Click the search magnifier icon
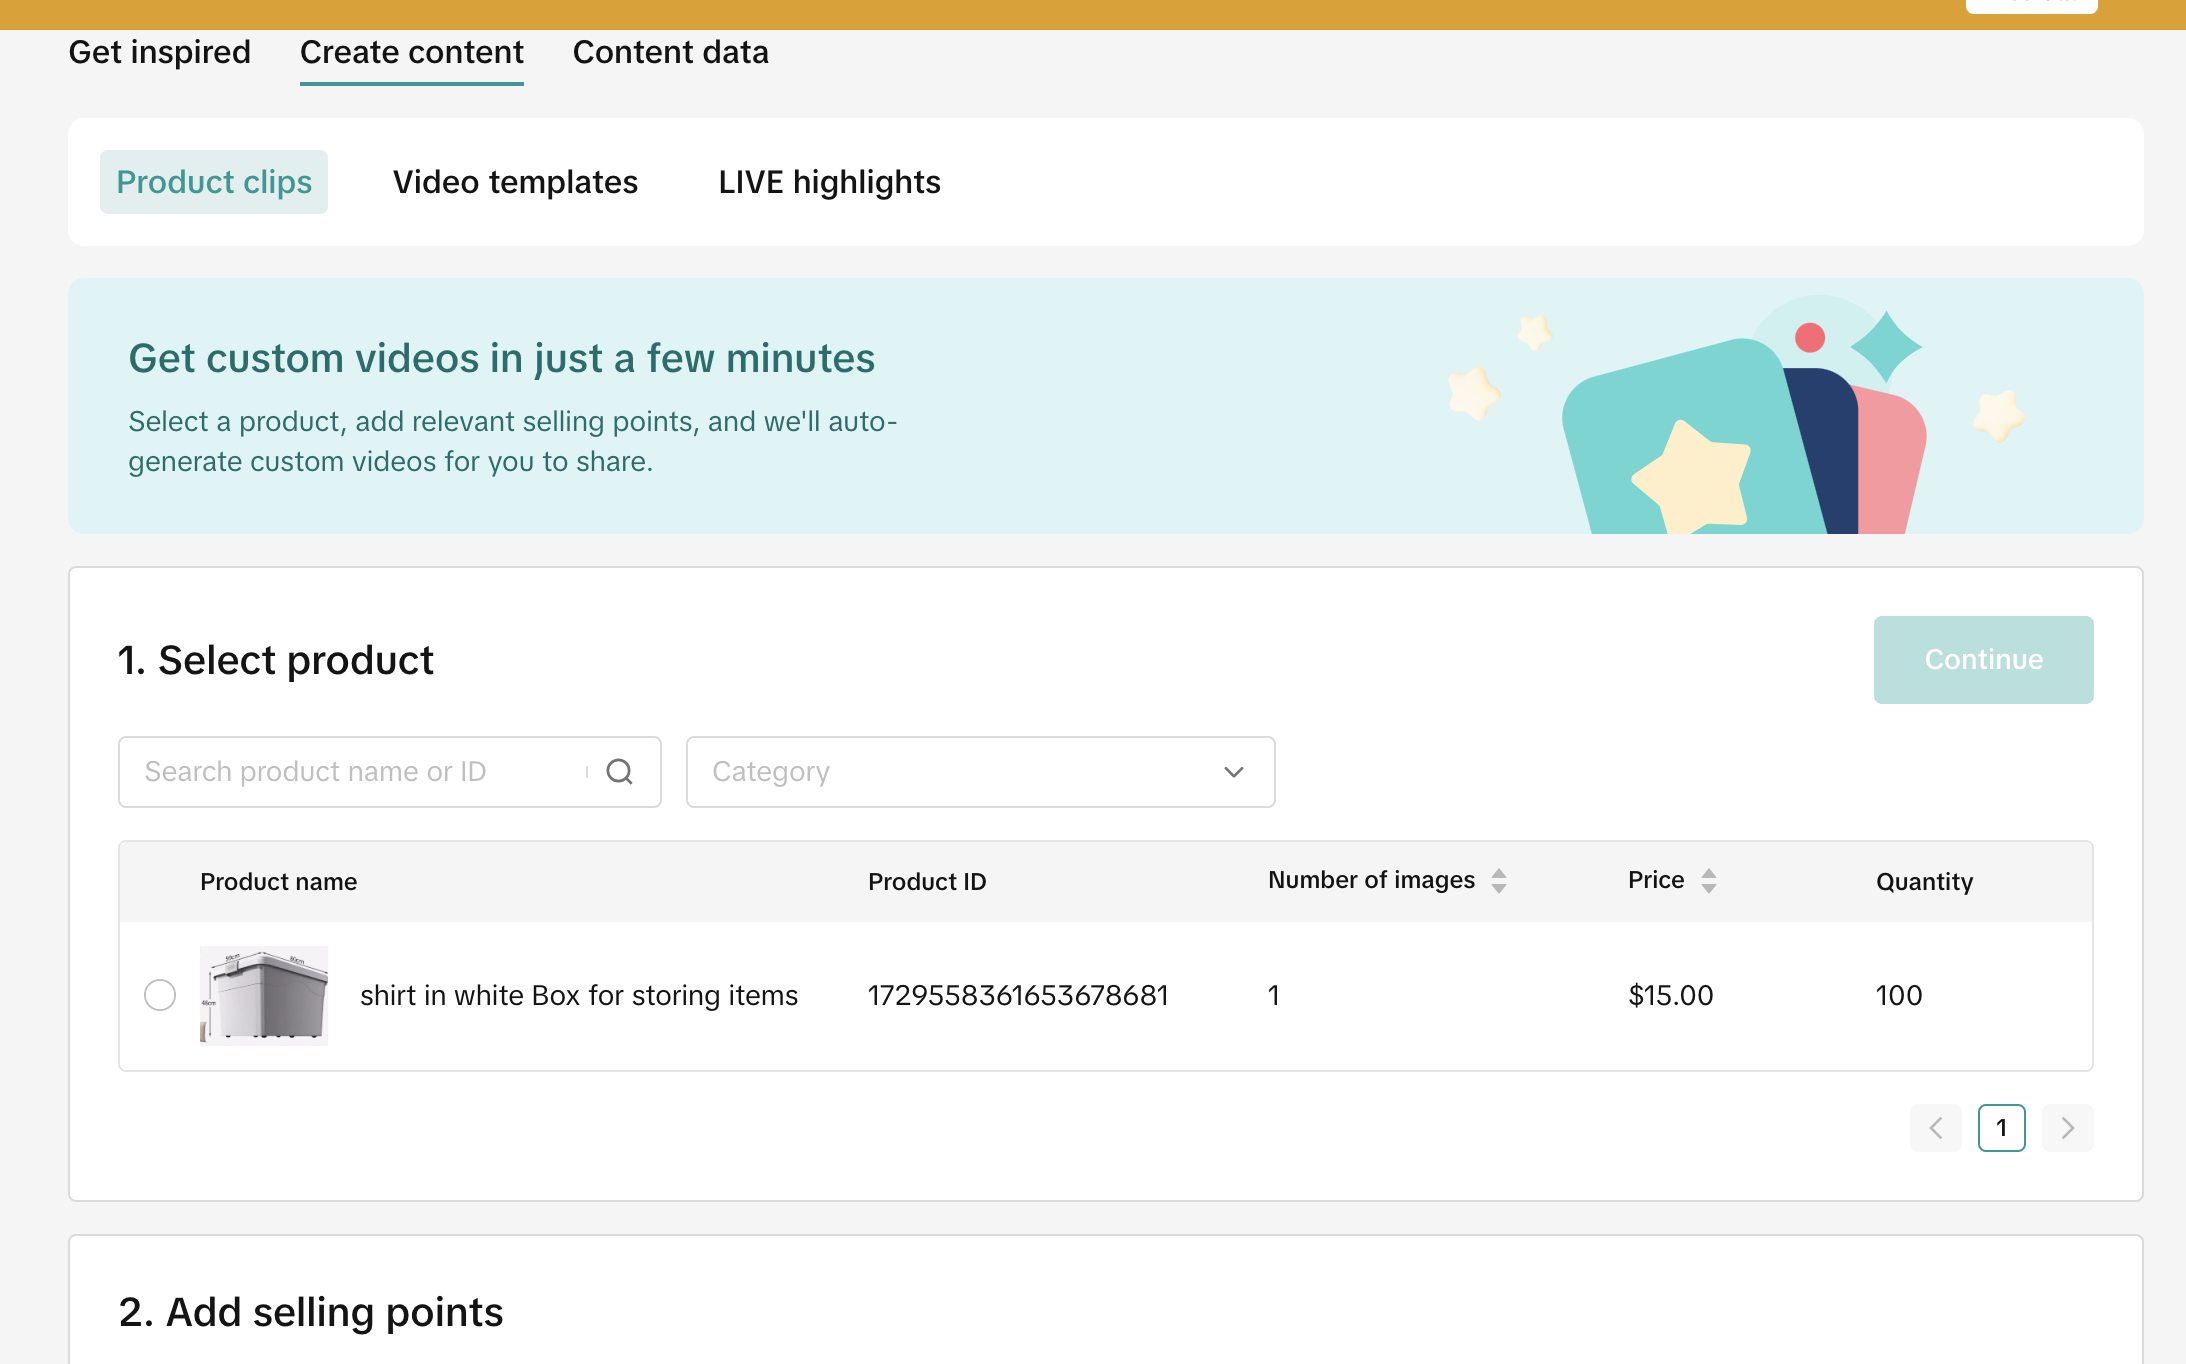Viewport: 2186px width, 1364px height. (x=619, y=772)
